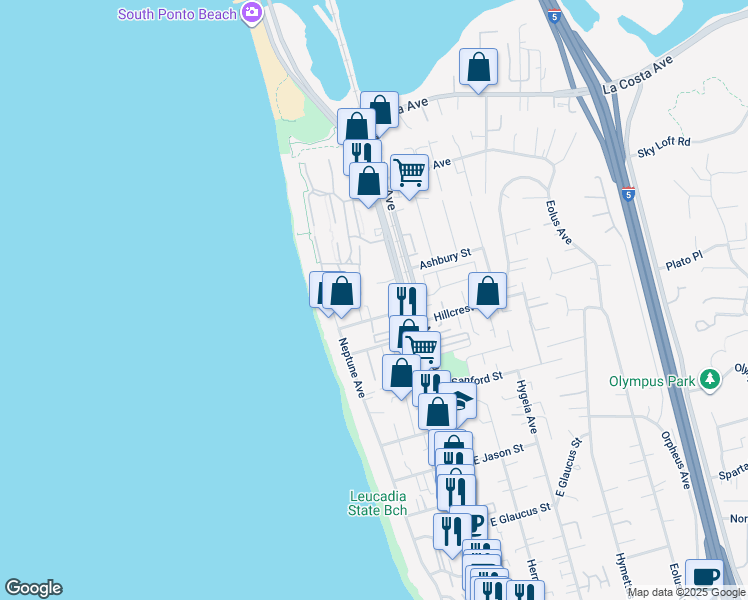Click the Plato Pl street label
Image resolution: width=748 pixels, height=600 pixels.
click(x=684, y=261)
